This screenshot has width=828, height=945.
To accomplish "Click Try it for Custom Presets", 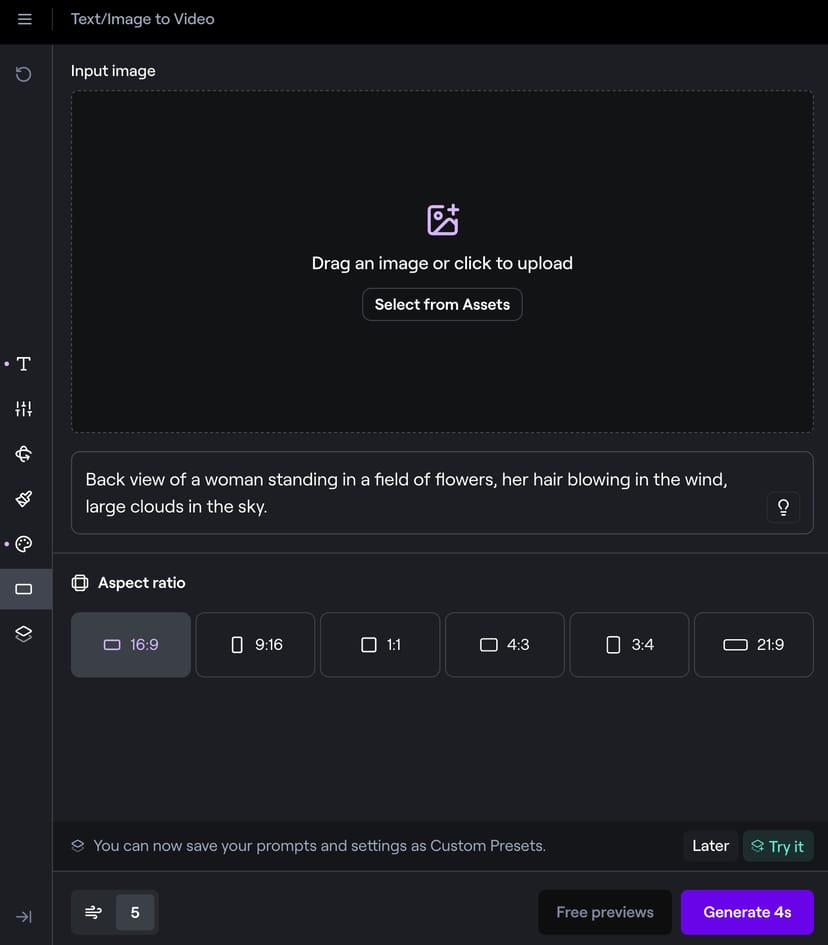I will click(777, 846).
